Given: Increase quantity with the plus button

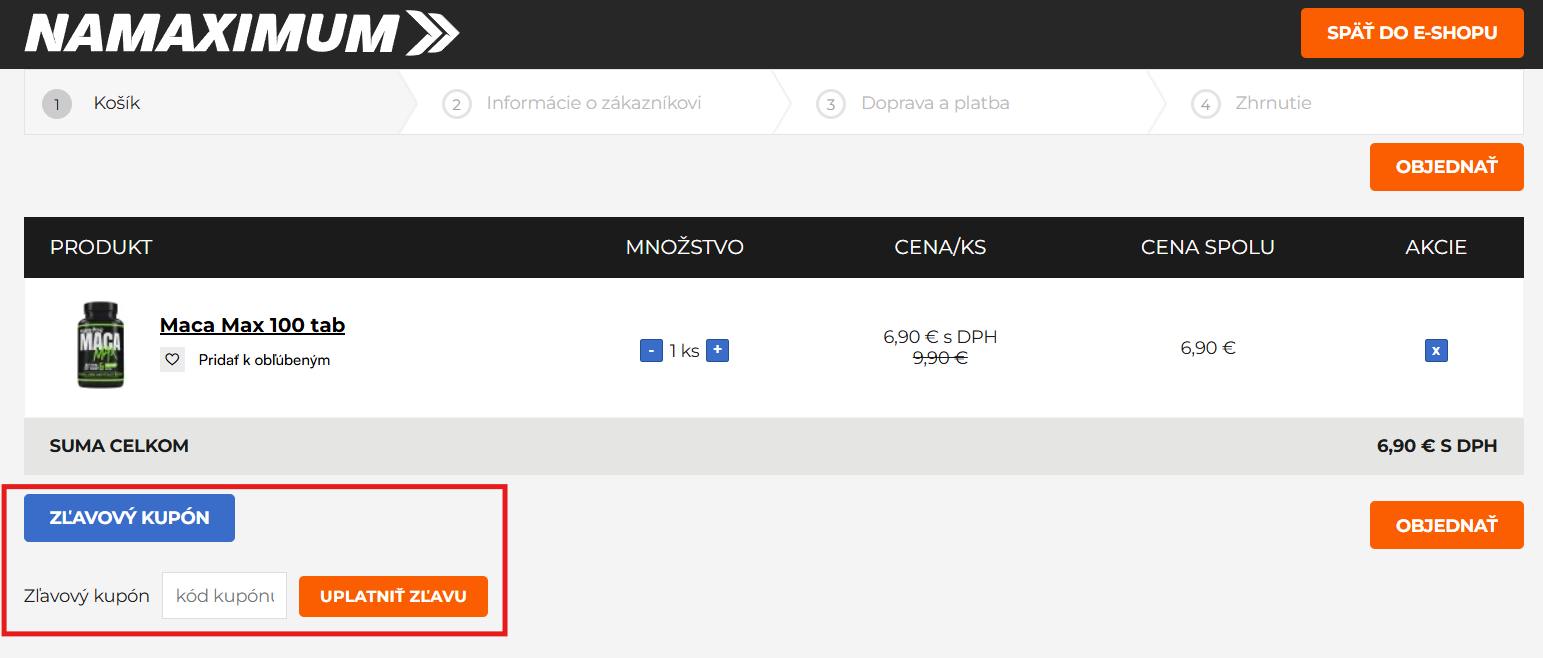Looking at the screenshot, I should click(717, 350).
